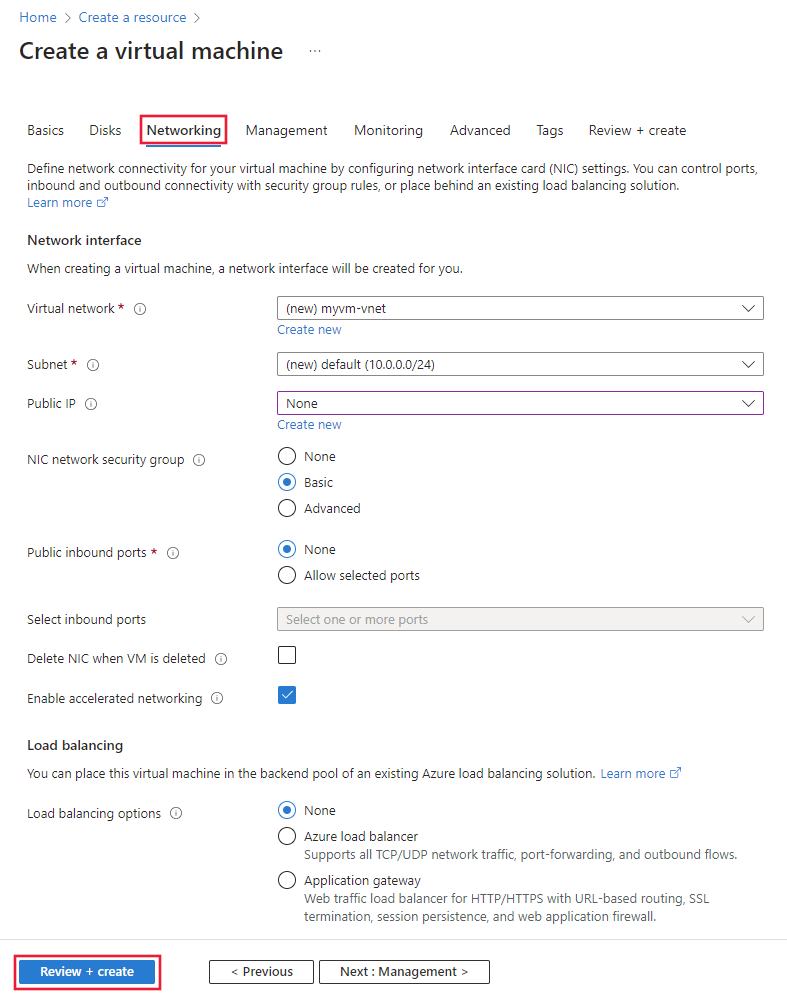This screenshot has height=1007, width=787.
Task: Click the Virtual network info icon
Action: point(139,309)
